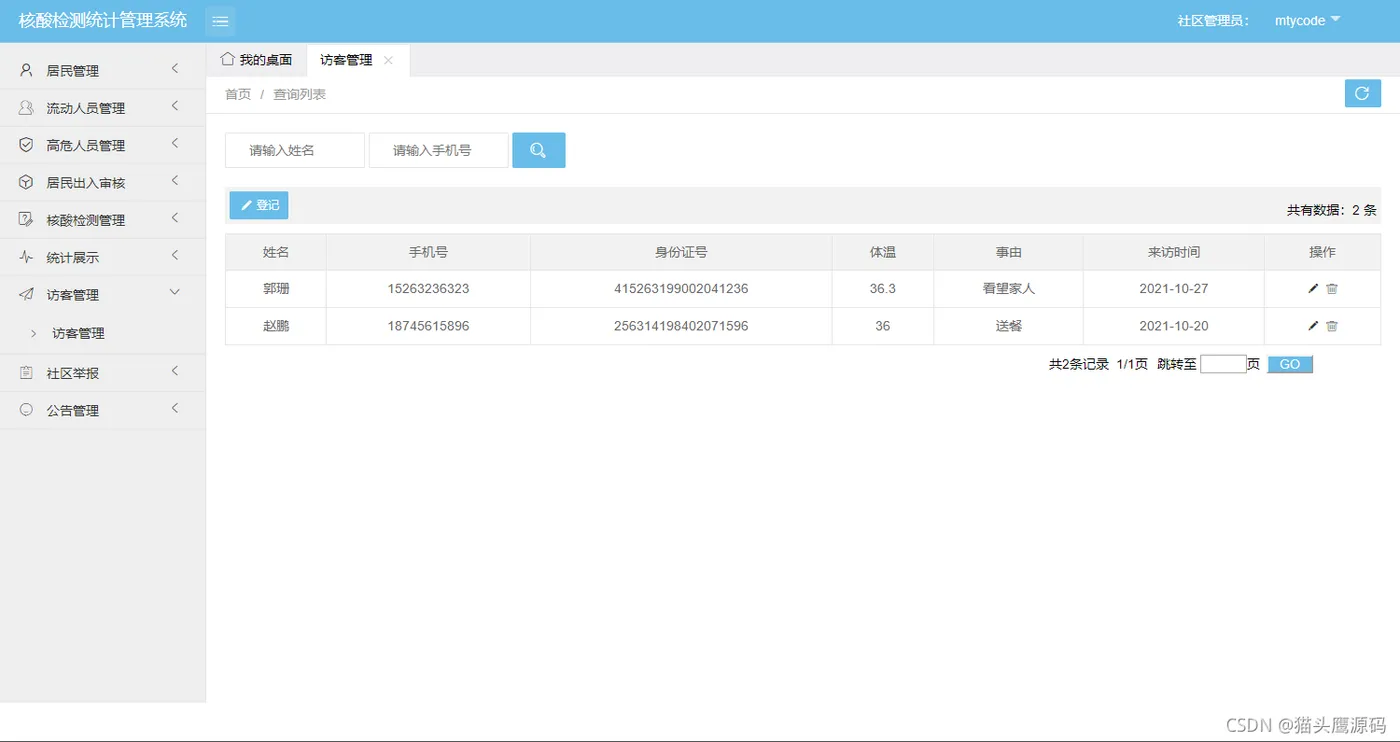The image size is (1400, 742).
Task: Delete the record for 郭珊
Action: pos(1332,289)
